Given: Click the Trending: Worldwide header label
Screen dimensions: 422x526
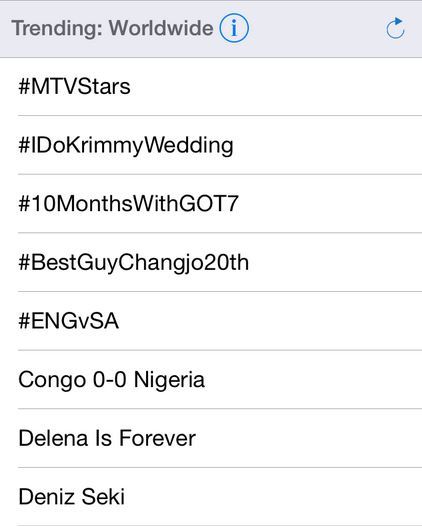Looking at the screenshot, I should 112,28.
